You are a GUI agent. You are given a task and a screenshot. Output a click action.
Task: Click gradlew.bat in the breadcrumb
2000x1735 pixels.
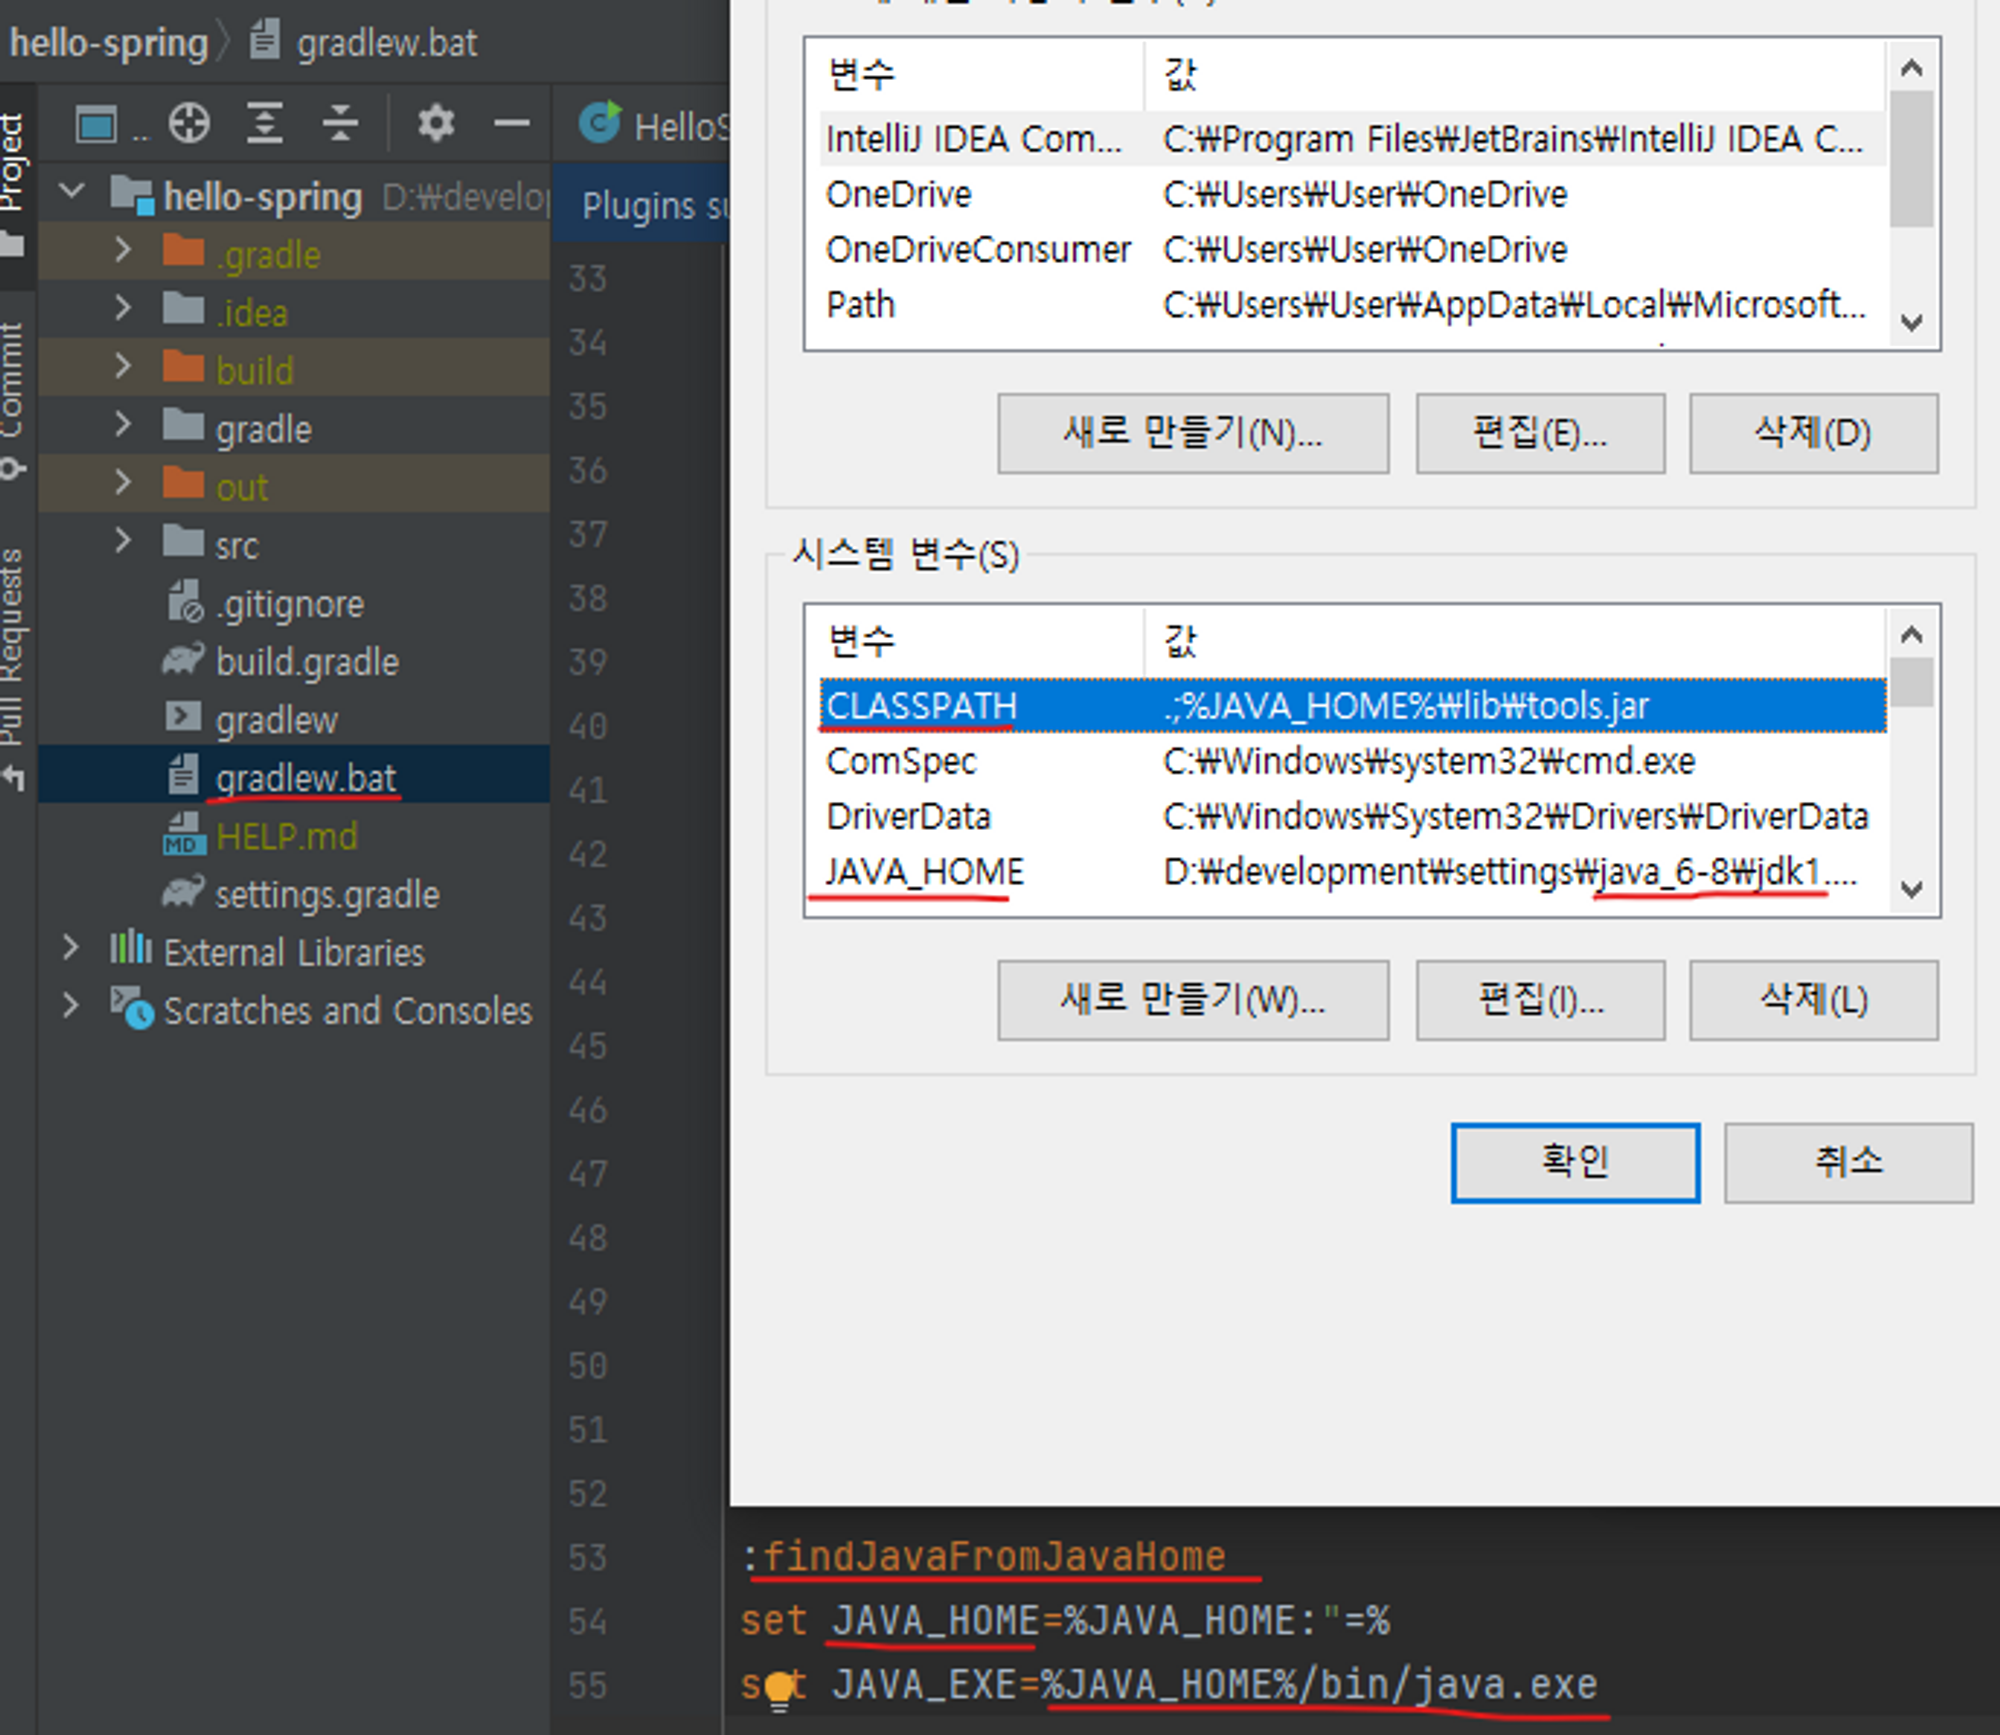[386, 43]
